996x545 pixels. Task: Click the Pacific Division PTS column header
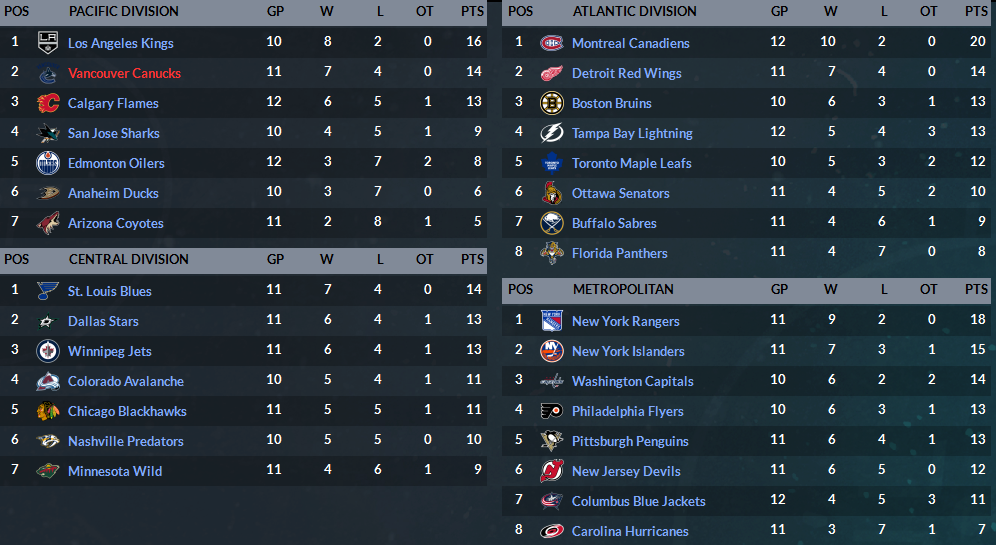point(472,11)
